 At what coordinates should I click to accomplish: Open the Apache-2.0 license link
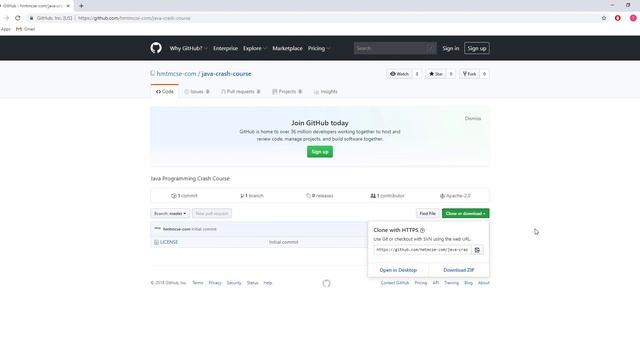(455, 196)
